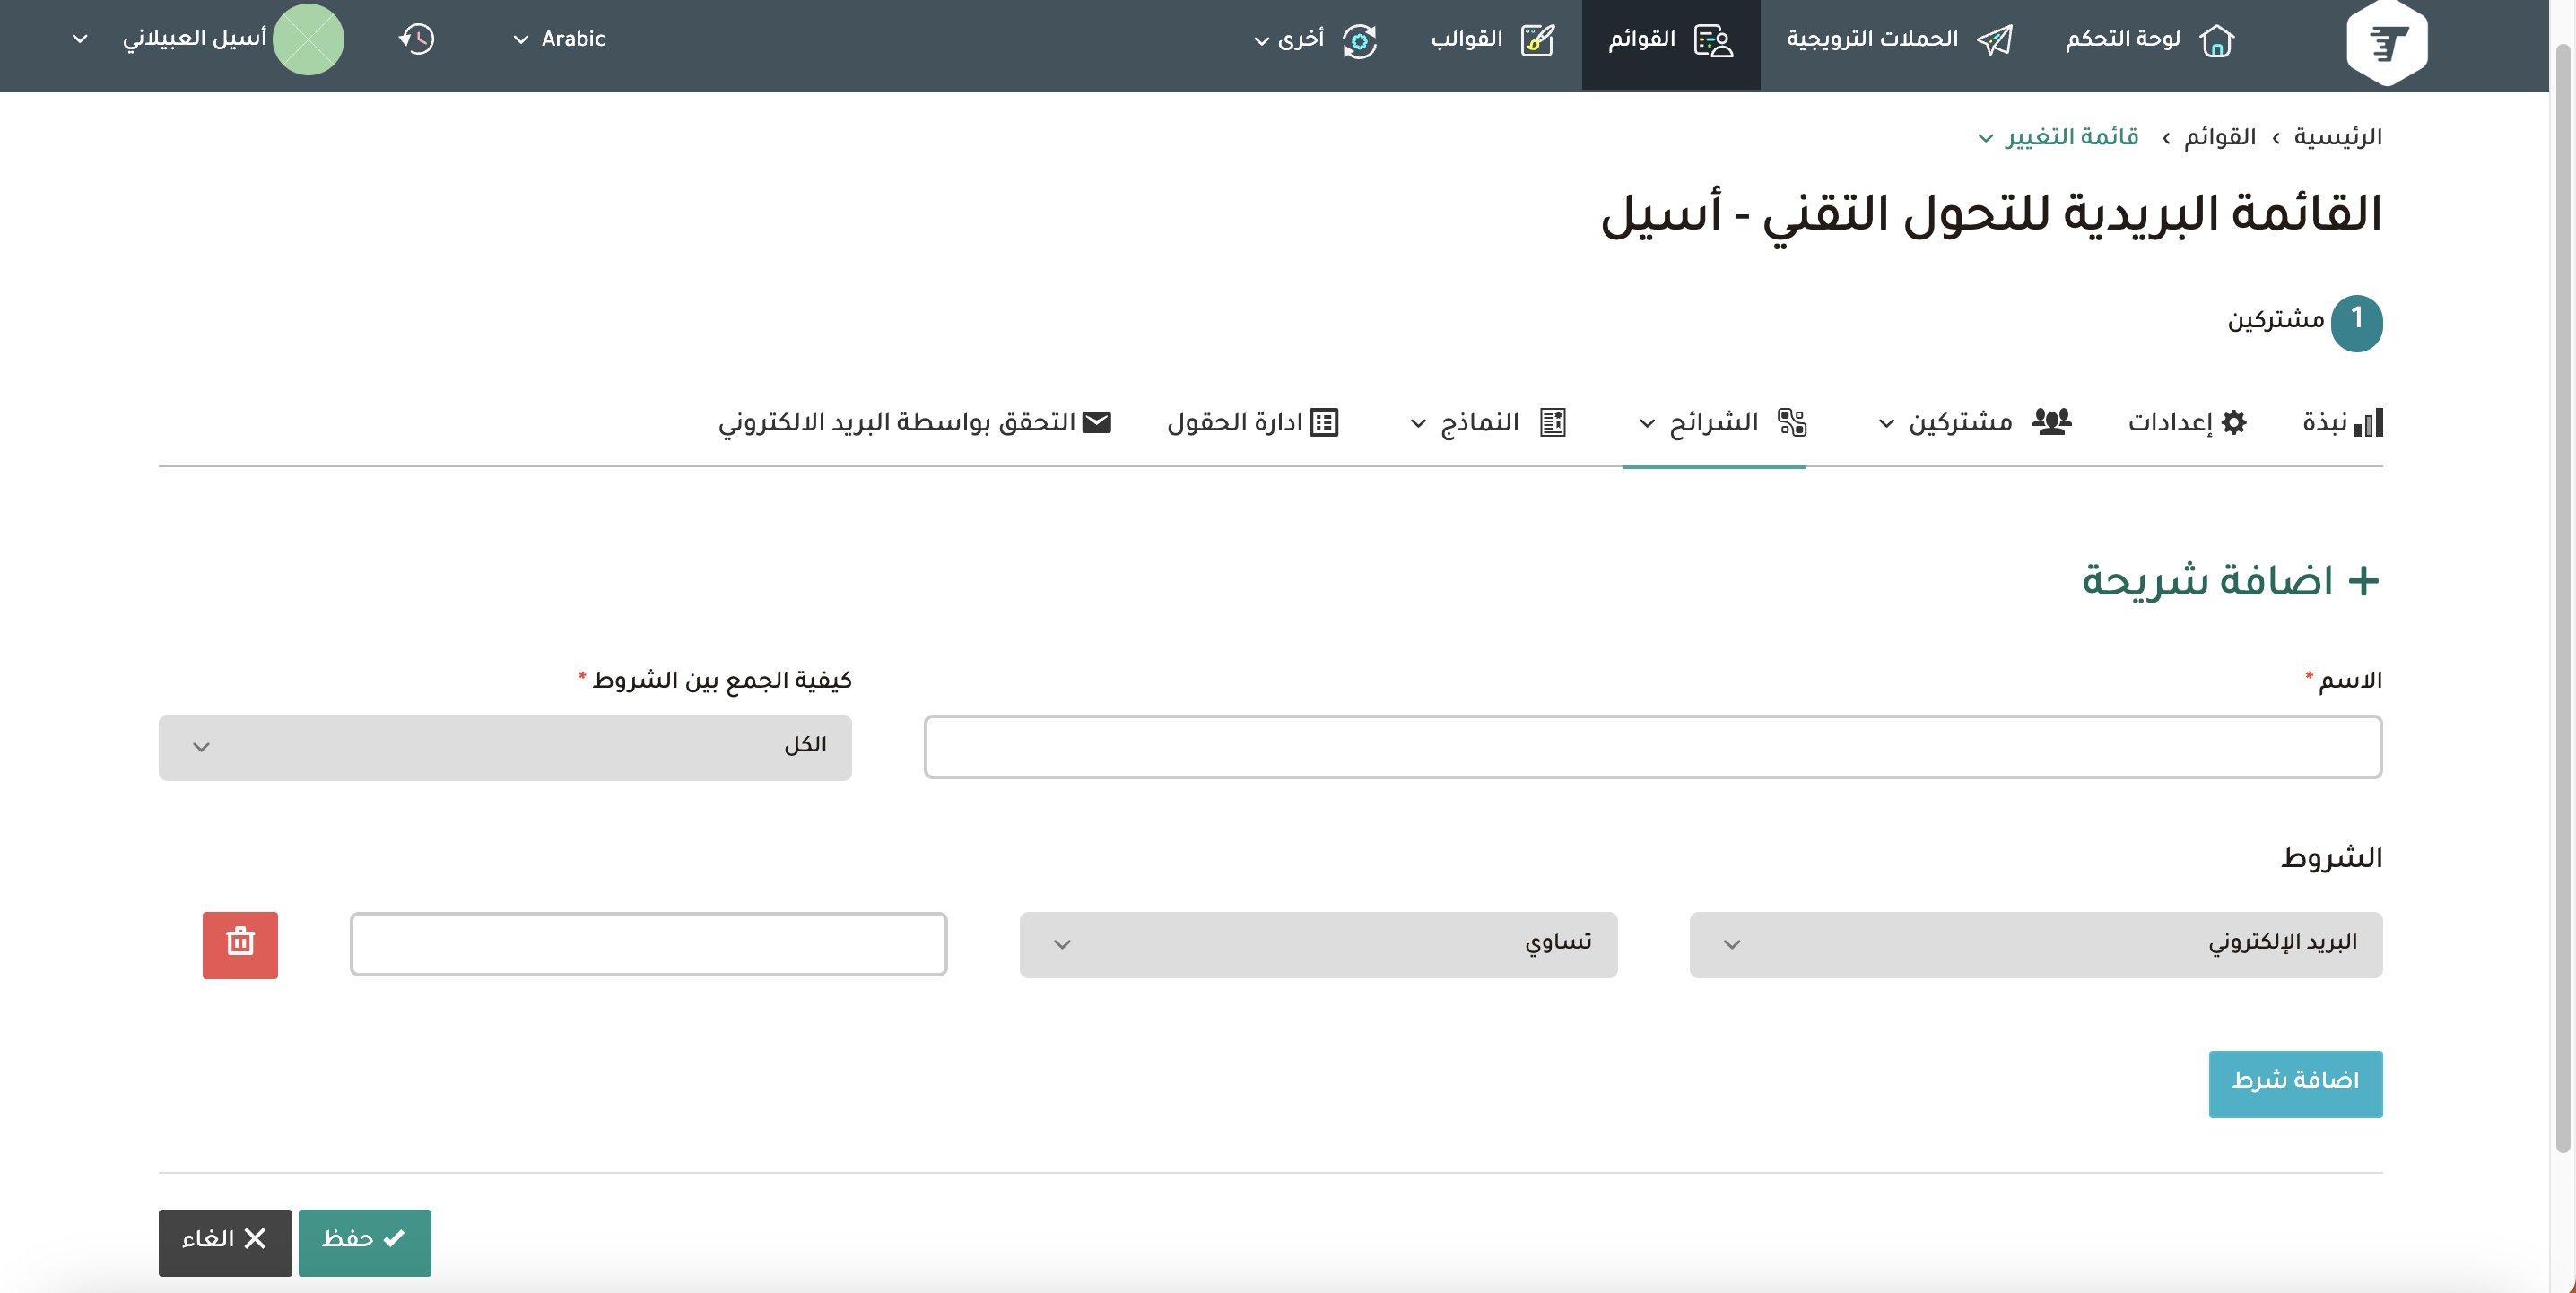Click the الاسم name input field
The width and height of the screenshot is (2576, 1293).
(x=1652, y=747)
